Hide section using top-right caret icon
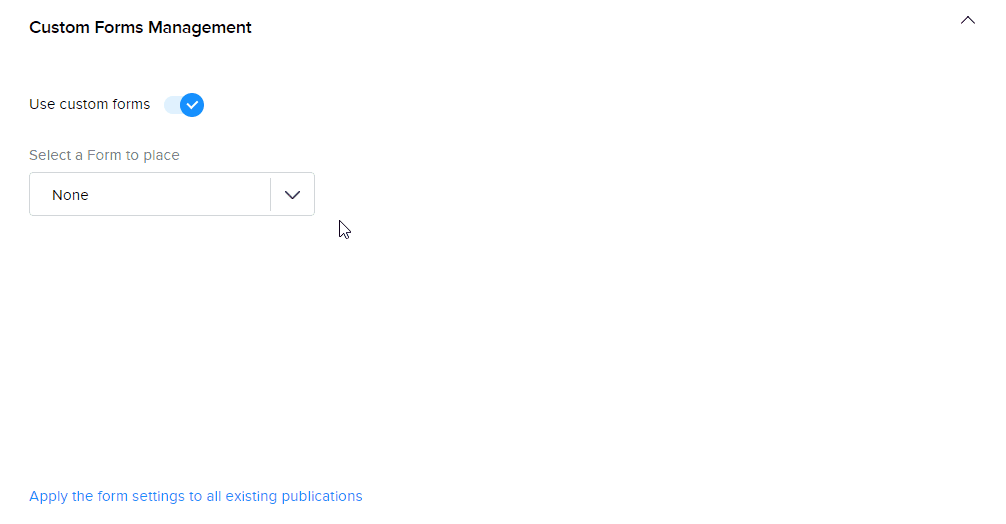 coord(967,20)
